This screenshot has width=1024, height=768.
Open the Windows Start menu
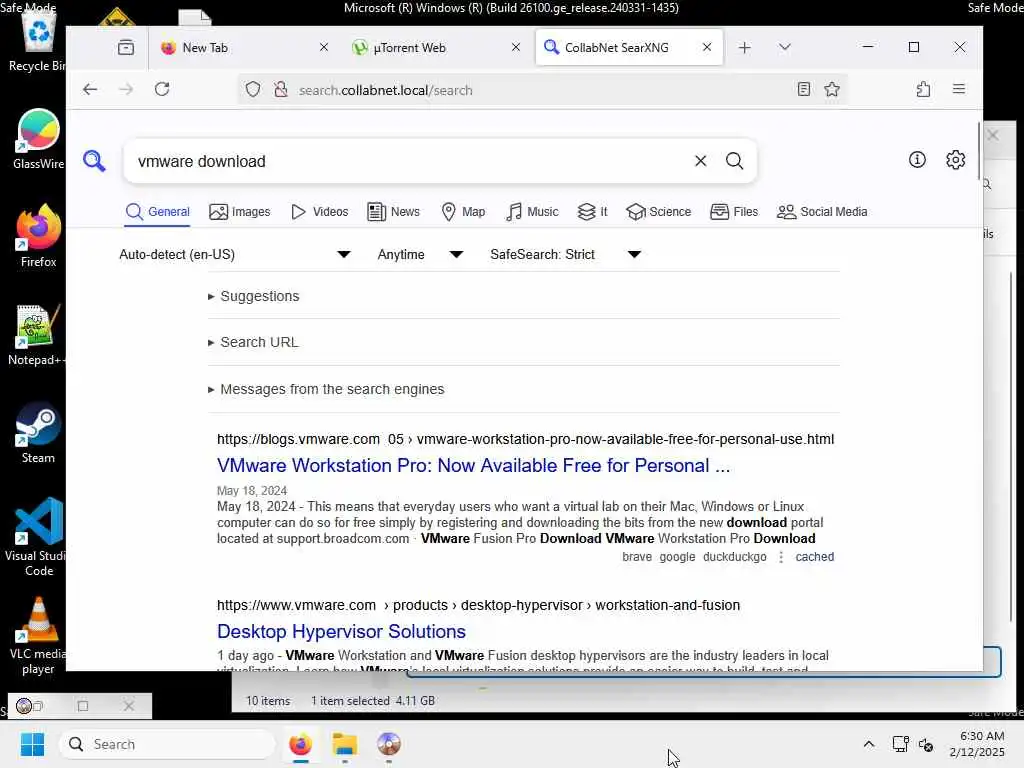(32, 744)
